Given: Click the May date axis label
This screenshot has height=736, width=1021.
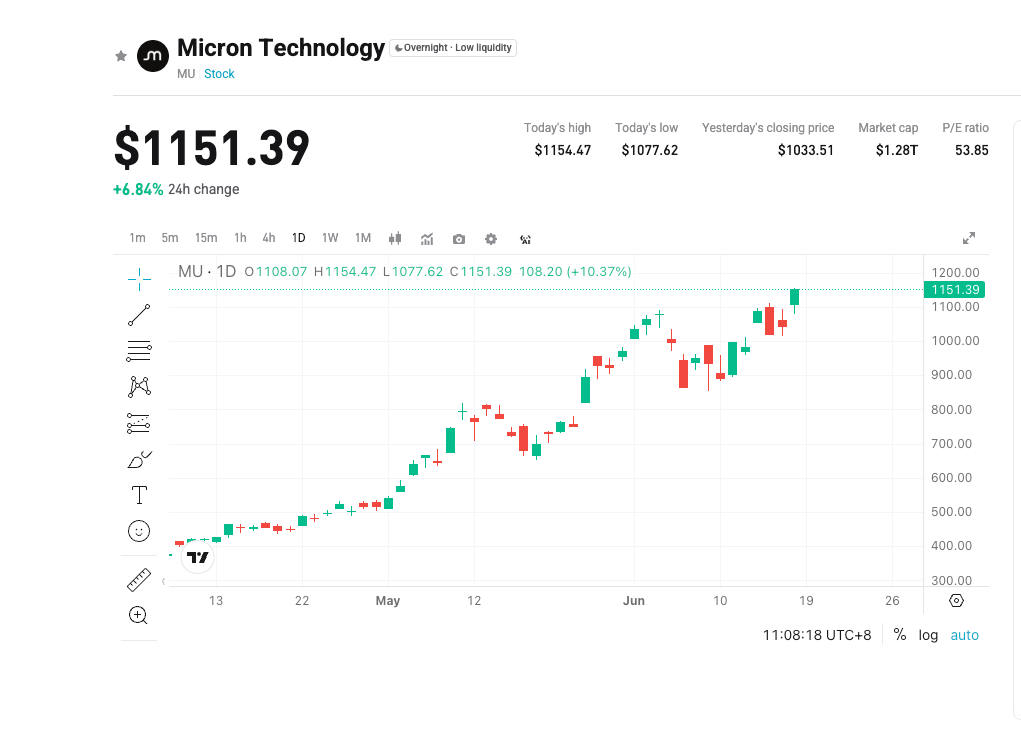Looking at the screenshot, I should (387, 601).
